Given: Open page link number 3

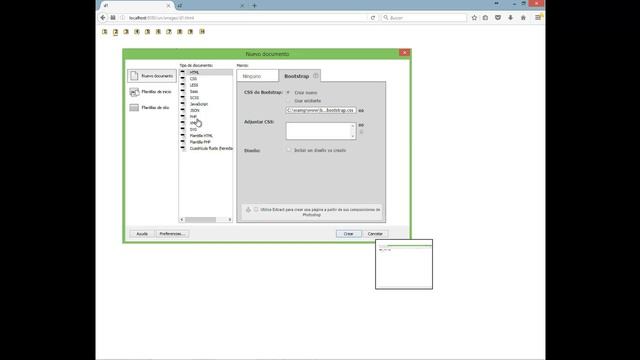Looking at the screenshot, I should (126, 31).
